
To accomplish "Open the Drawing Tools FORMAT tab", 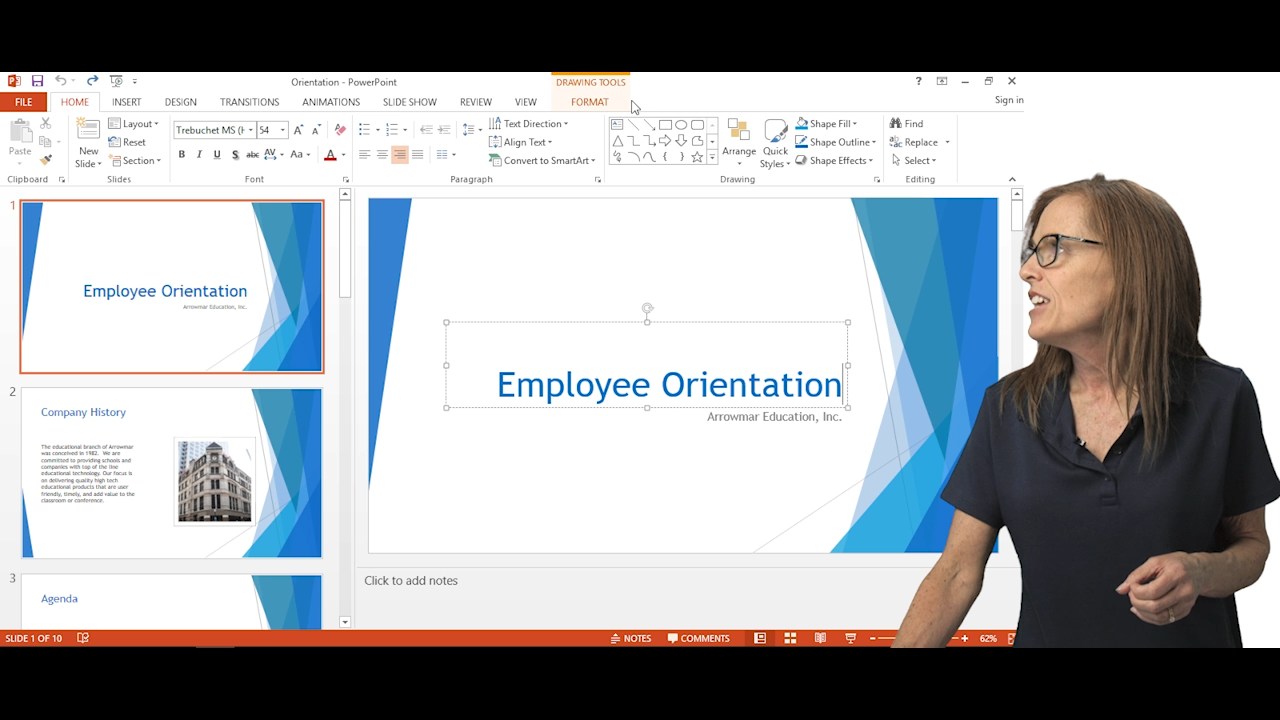I will 590,102.
